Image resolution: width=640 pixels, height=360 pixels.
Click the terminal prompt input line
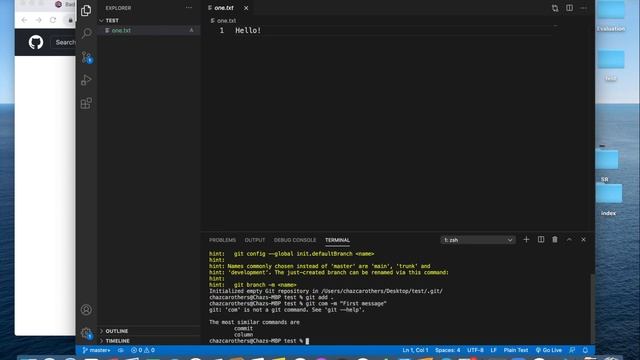tap(259, 341)
